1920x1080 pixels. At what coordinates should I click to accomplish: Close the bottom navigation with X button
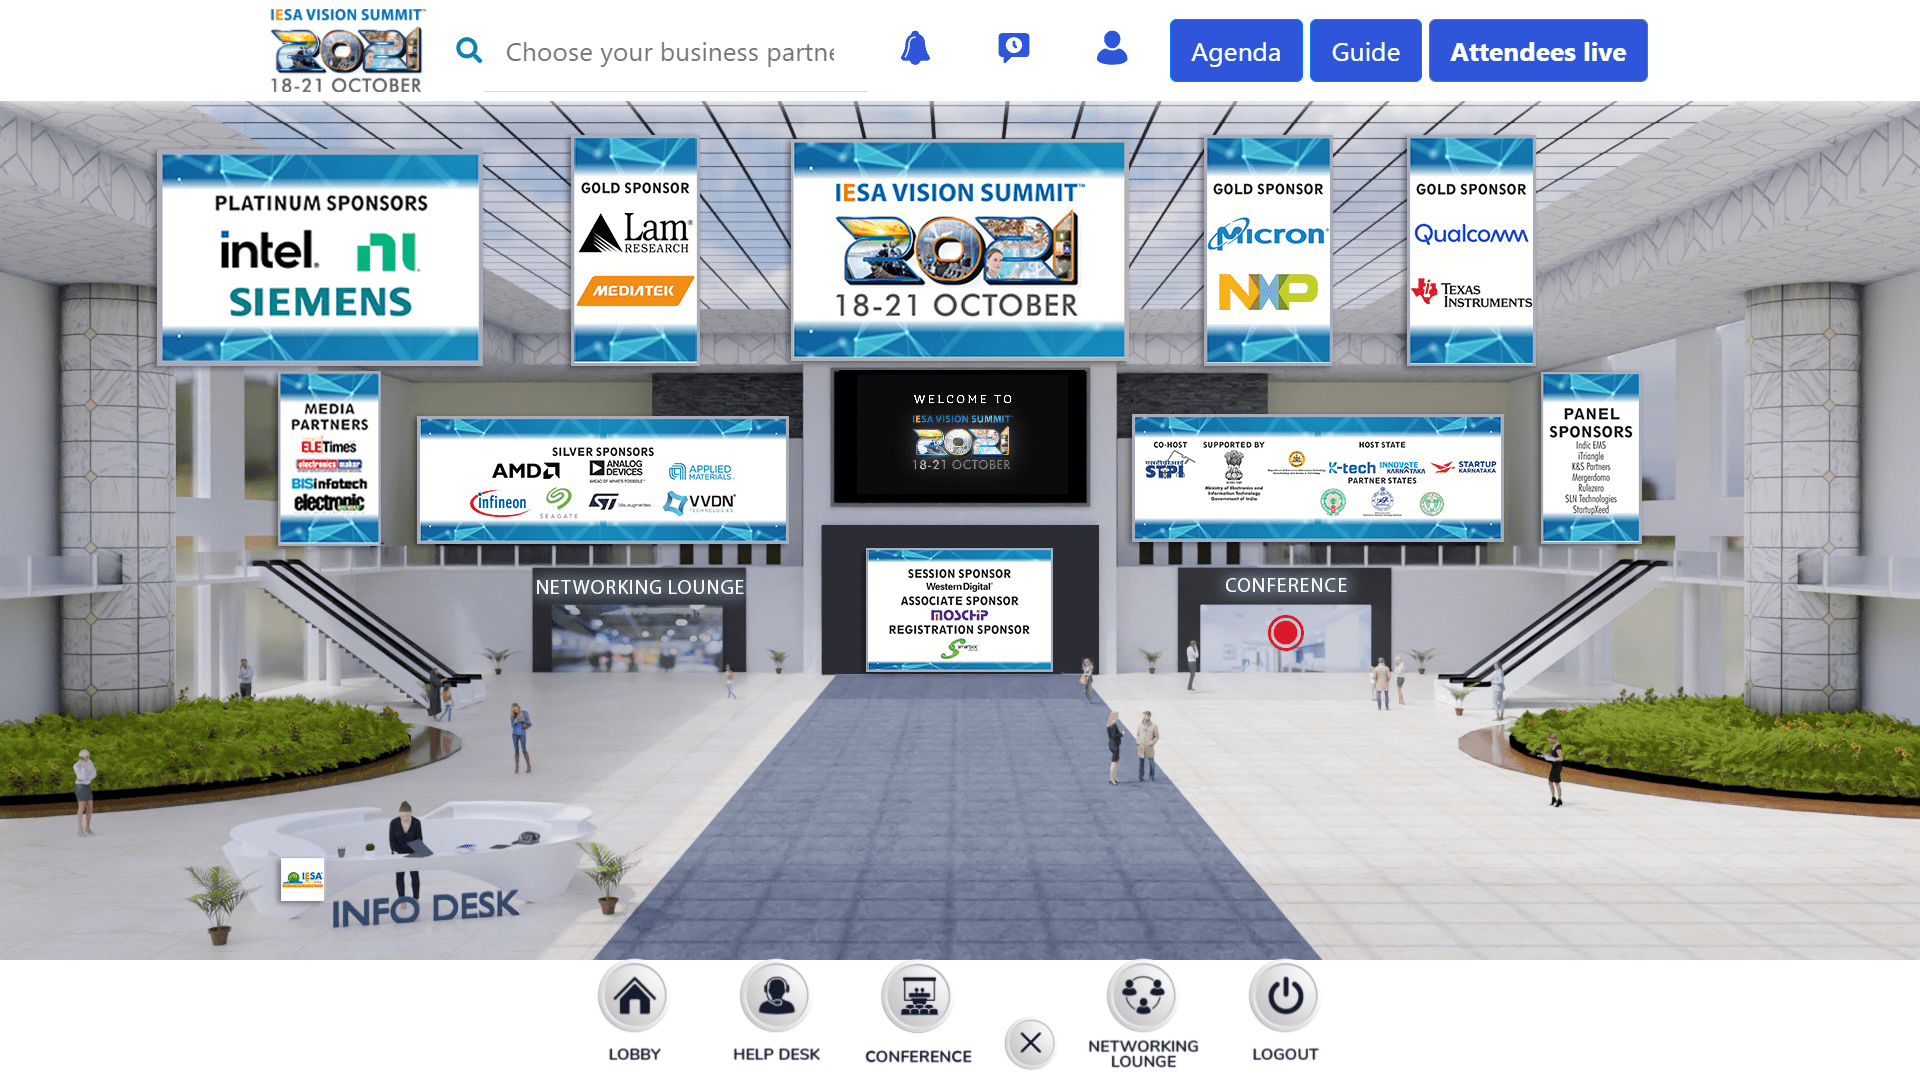point(1031,1043)
